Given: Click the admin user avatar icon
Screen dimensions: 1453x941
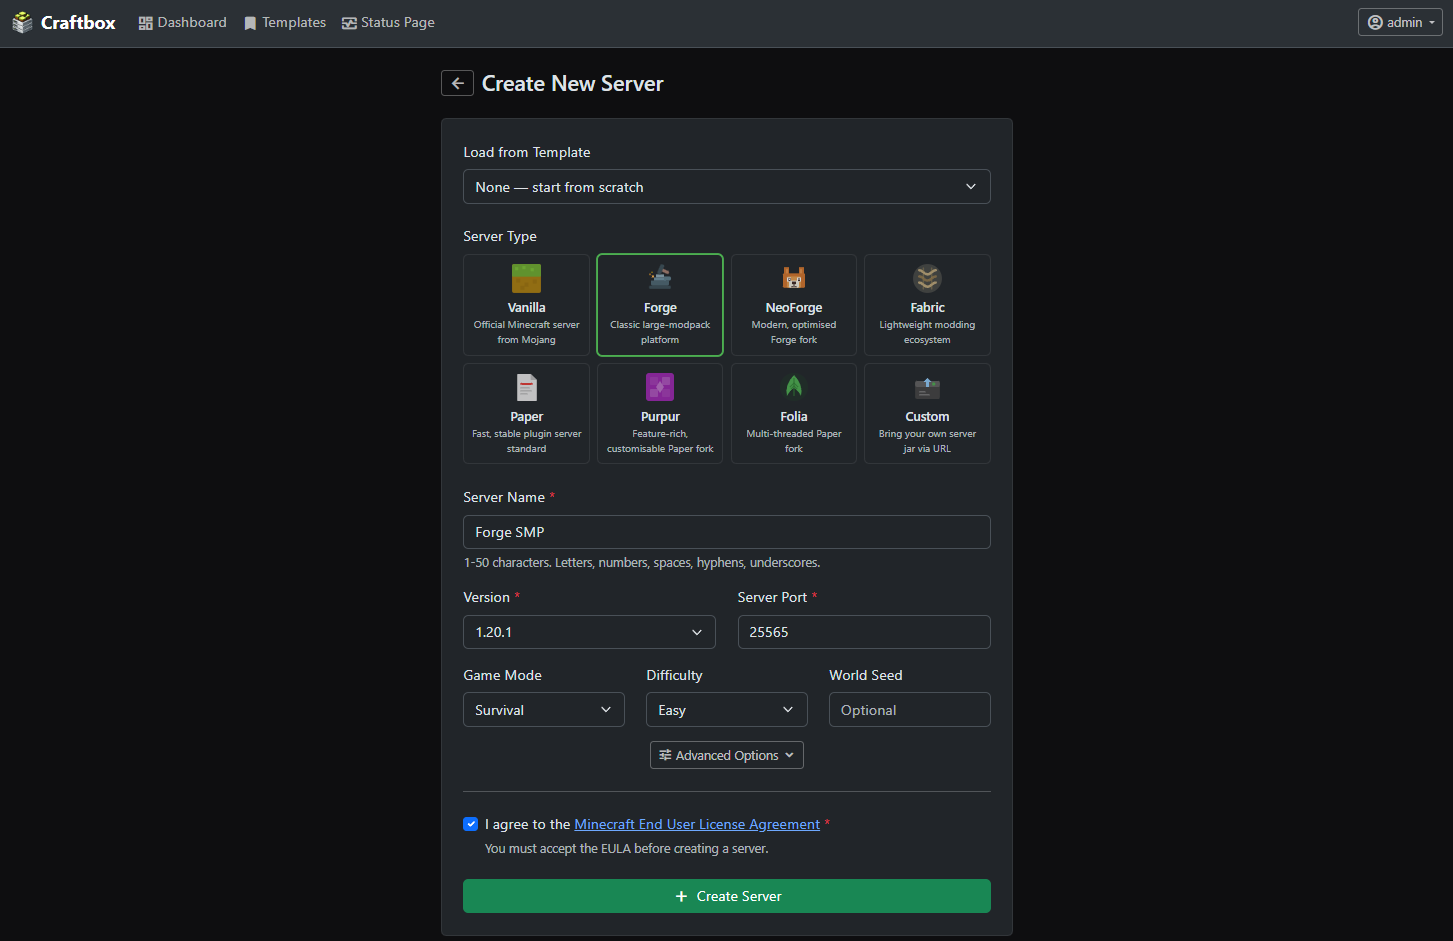Looking at the screenshot, I should [x=1375, y=22].
